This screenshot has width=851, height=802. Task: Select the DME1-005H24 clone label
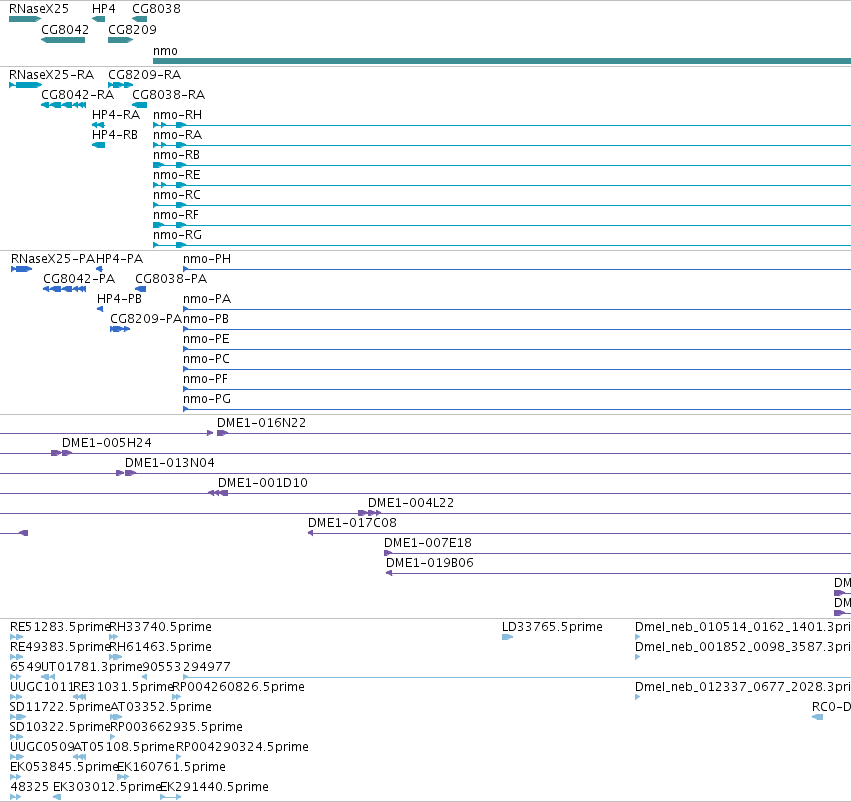(x=107, y=443)
